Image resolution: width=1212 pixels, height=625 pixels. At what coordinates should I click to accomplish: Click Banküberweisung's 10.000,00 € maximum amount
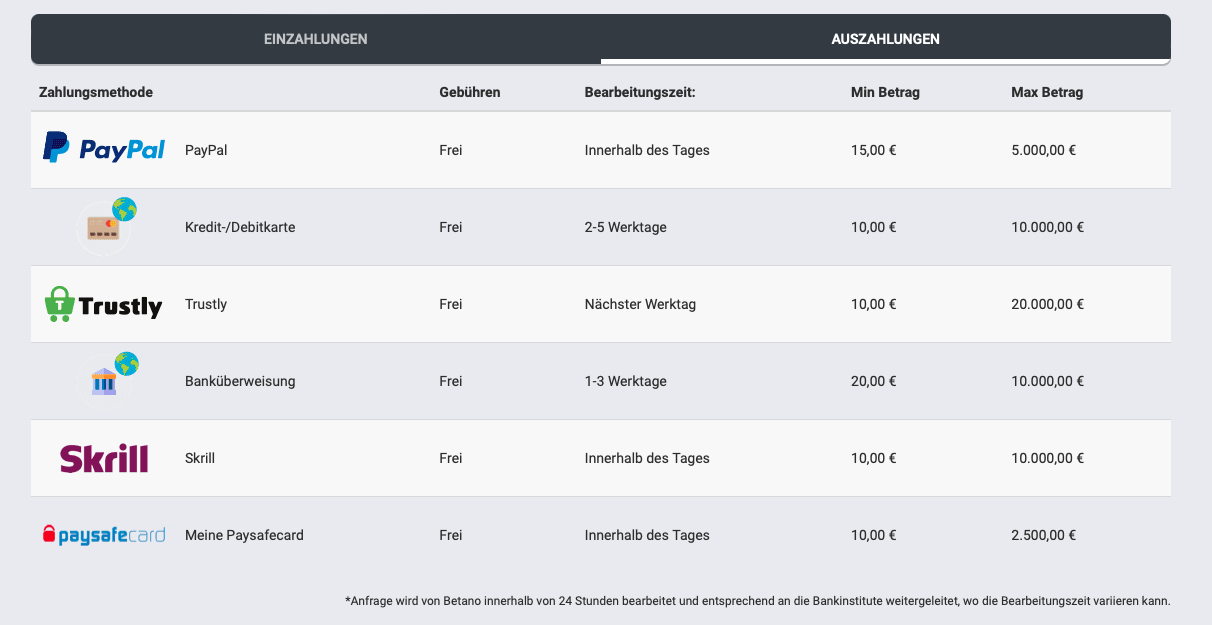[1047, 381]
